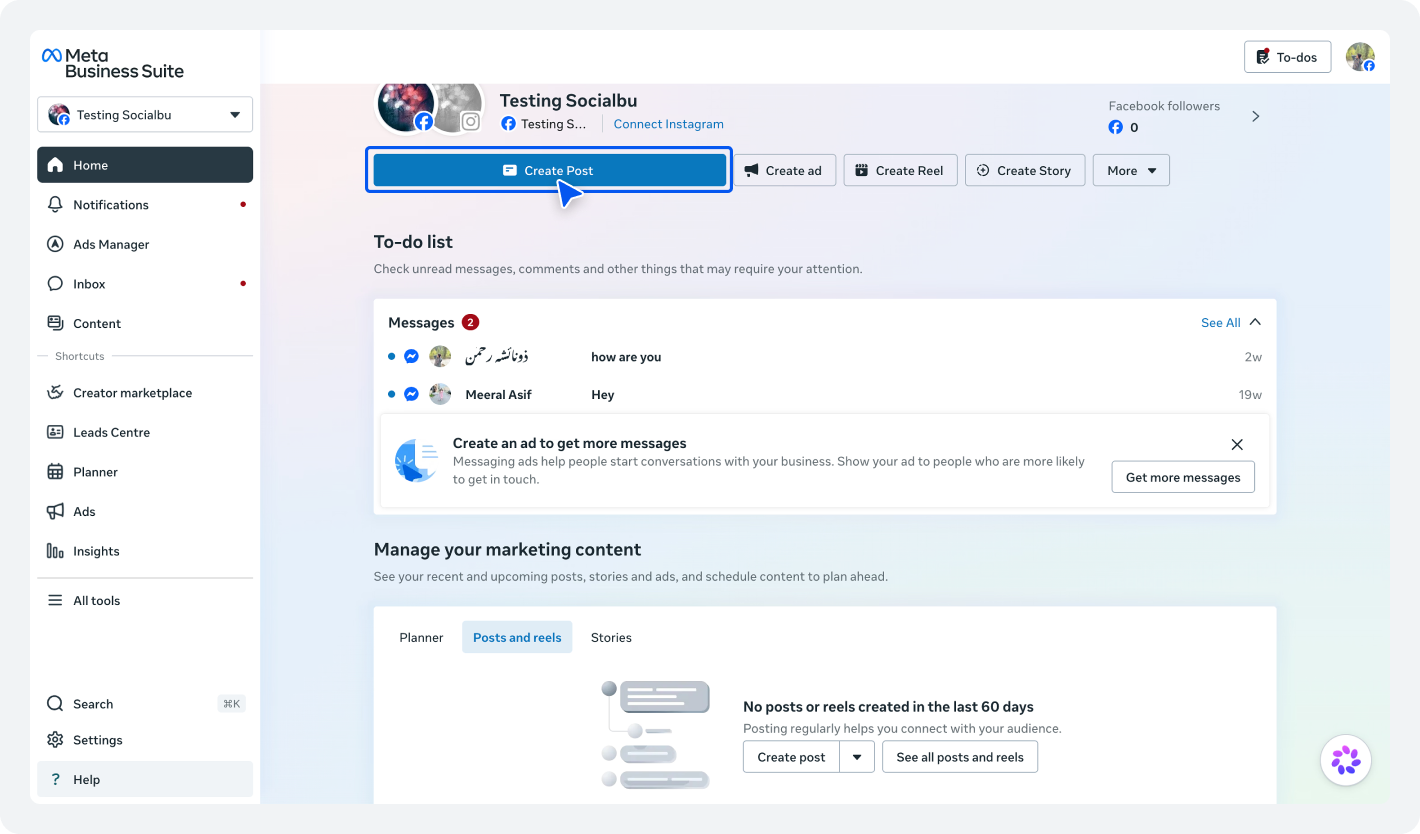1420x834 pixels.
Task: Switch to the Planner tab
Action: pos(421,637)
